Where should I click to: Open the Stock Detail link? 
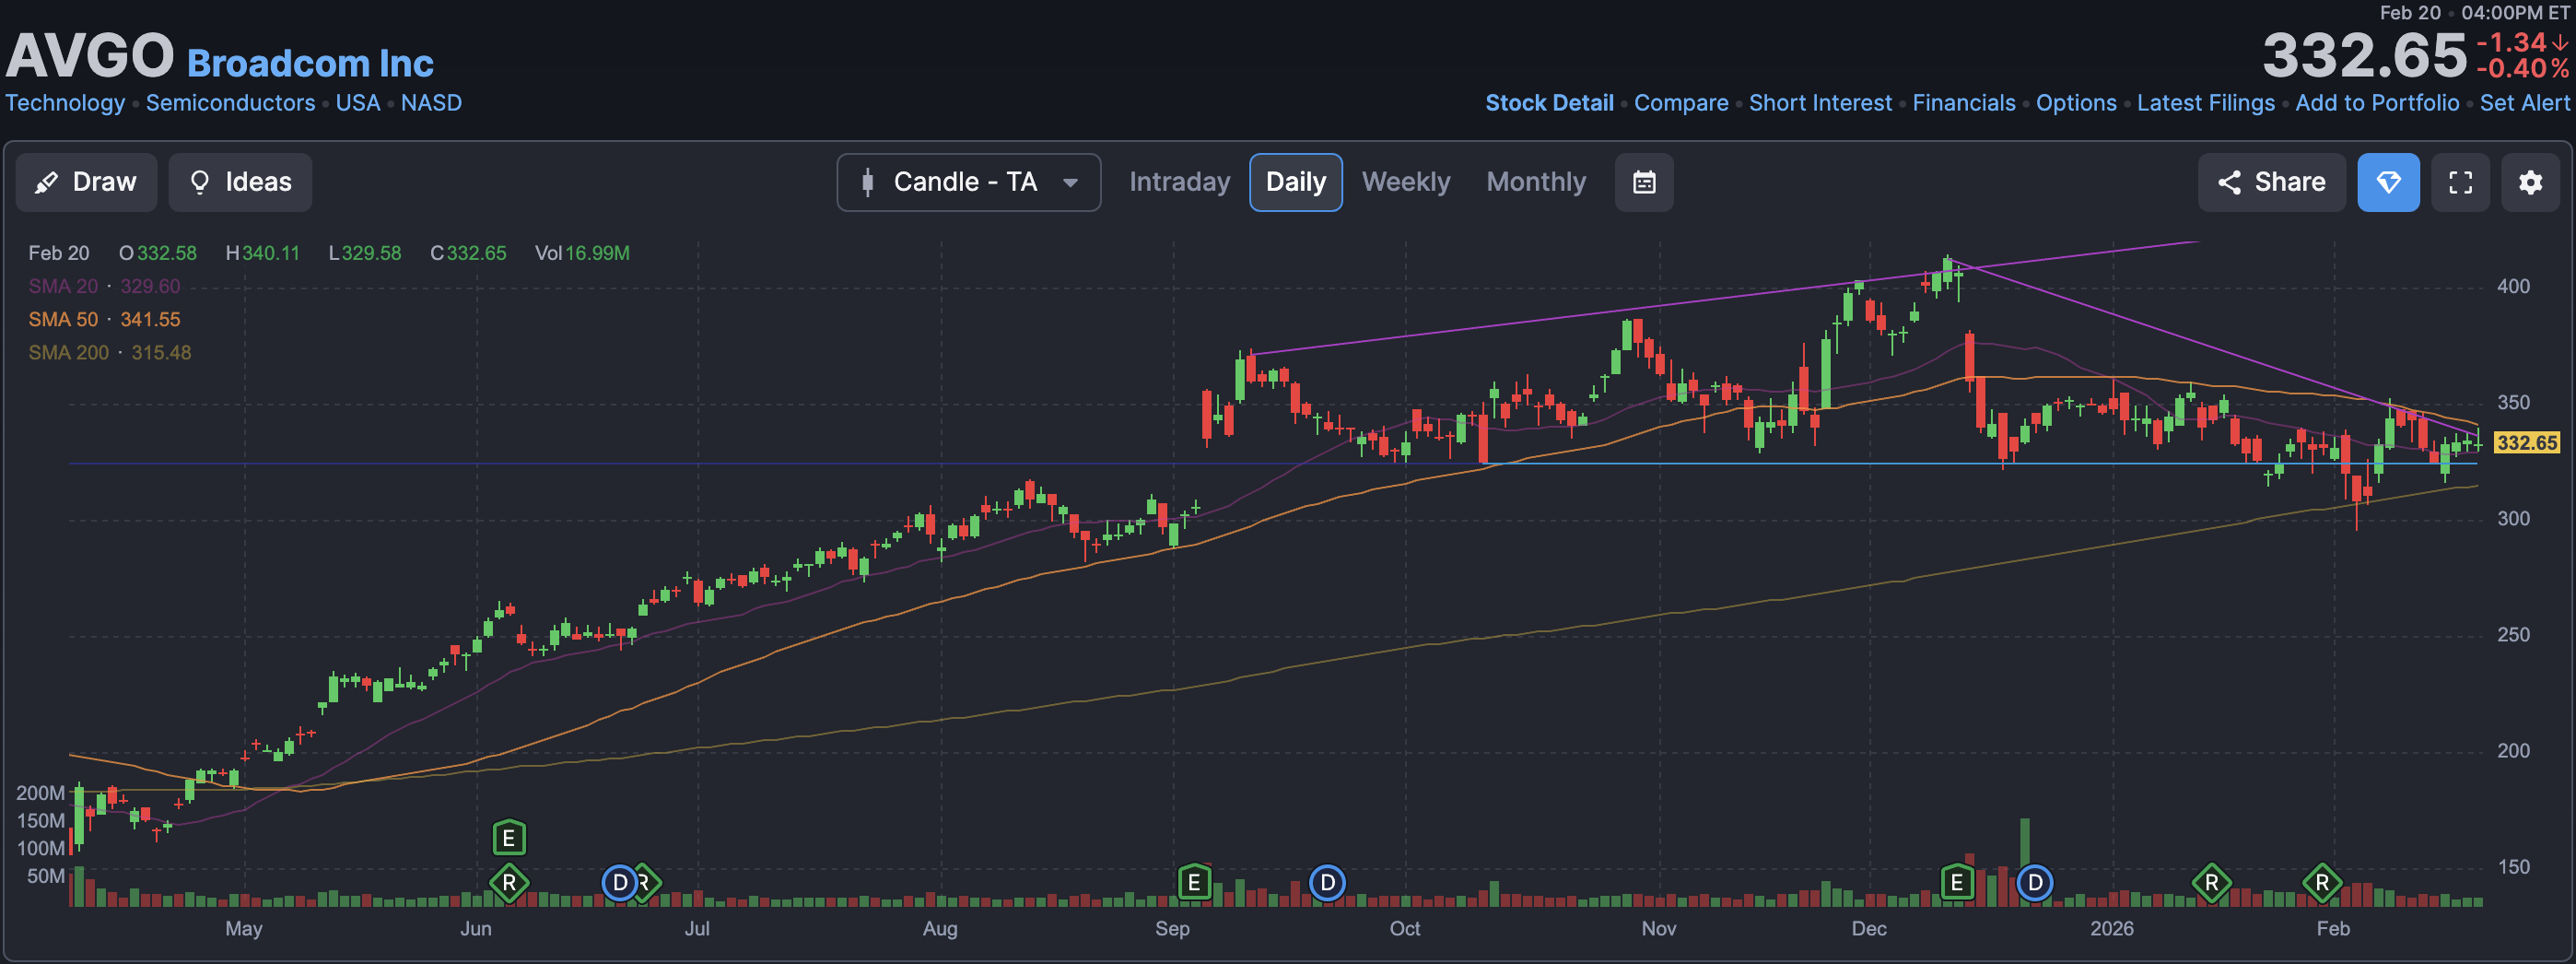click(1549, 103)
